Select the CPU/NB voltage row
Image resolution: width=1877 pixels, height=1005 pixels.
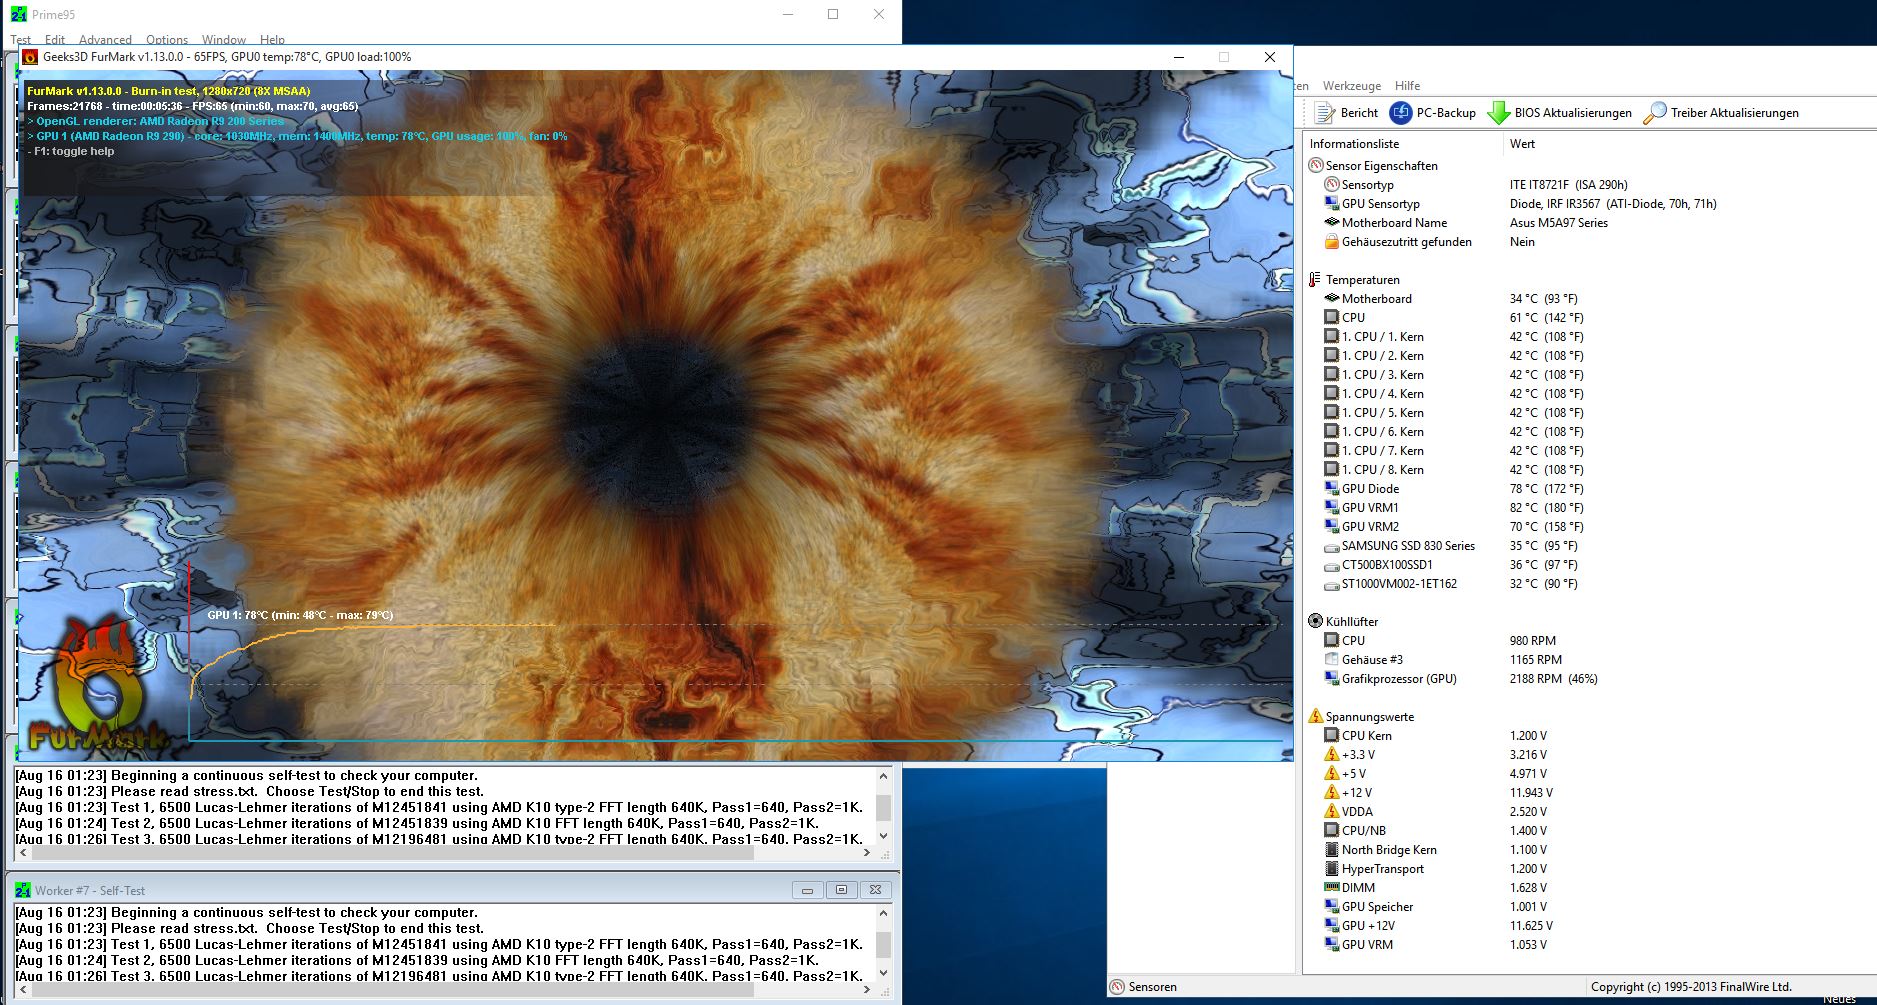(1589, 831)
